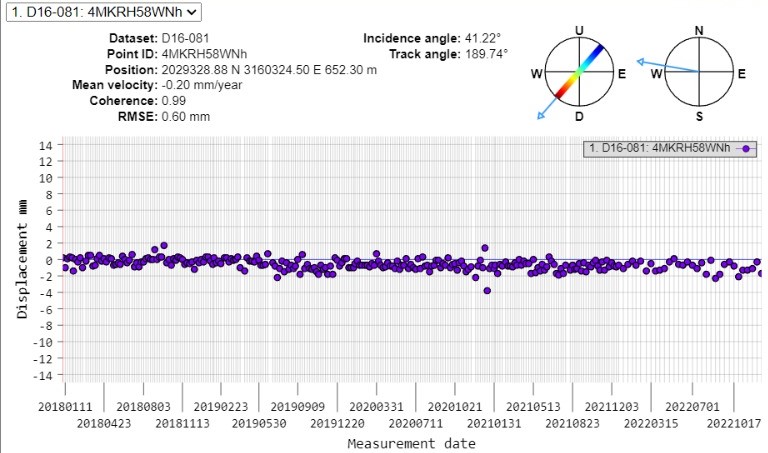Select the highest data point near 20180803
Viewport: 768px width, 453px height.
pos(164,245)
